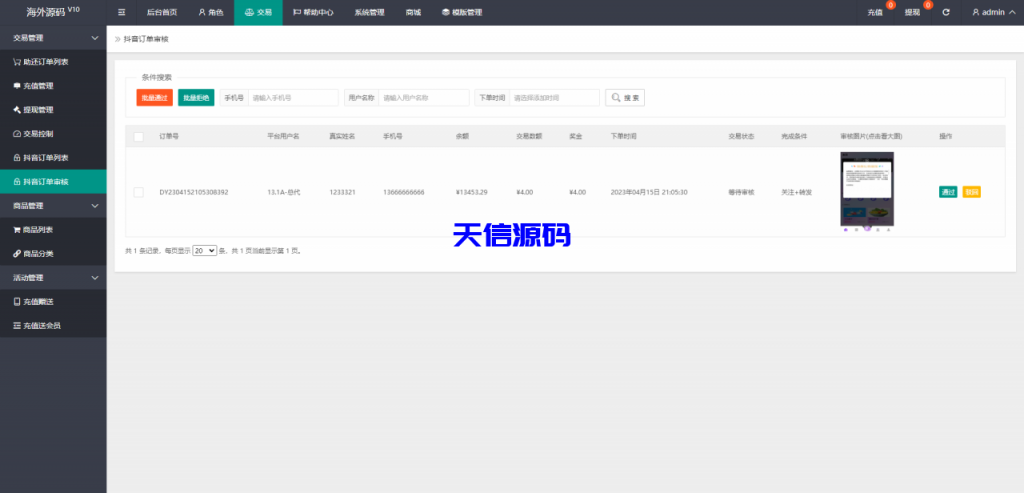The width and height of the screenshot is (1024, 493).
Task: Click the condition cell 关注+转发
Action: coord(797,192)
